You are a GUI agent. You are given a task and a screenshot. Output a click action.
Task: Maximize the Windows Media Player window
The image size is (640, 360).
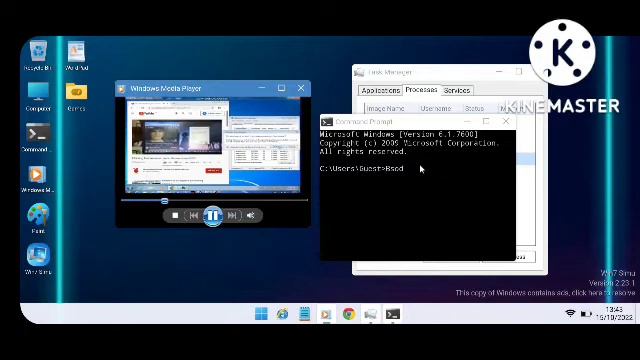point(281,88)
